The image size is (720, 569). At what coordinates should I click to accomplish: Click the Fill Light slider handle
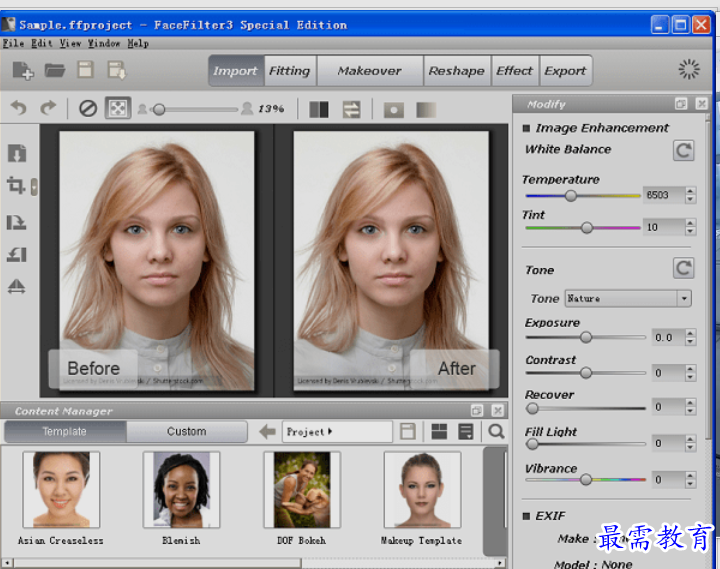532,444
